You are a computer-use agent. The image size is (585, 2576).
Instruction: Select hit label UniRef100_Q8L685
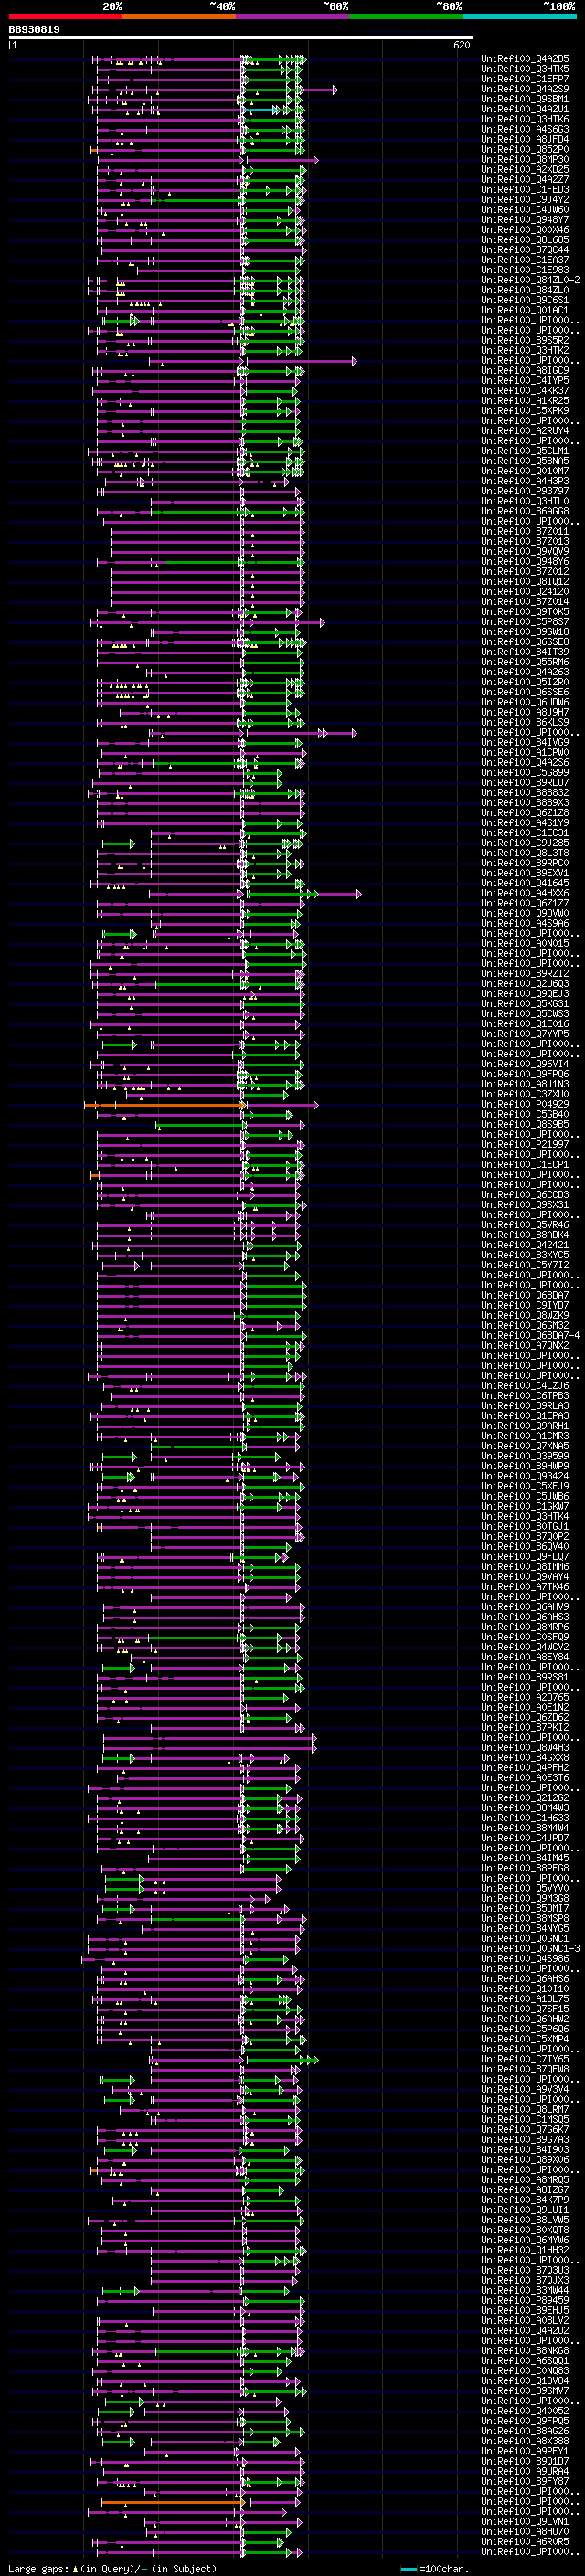click(x=525, y=240)
